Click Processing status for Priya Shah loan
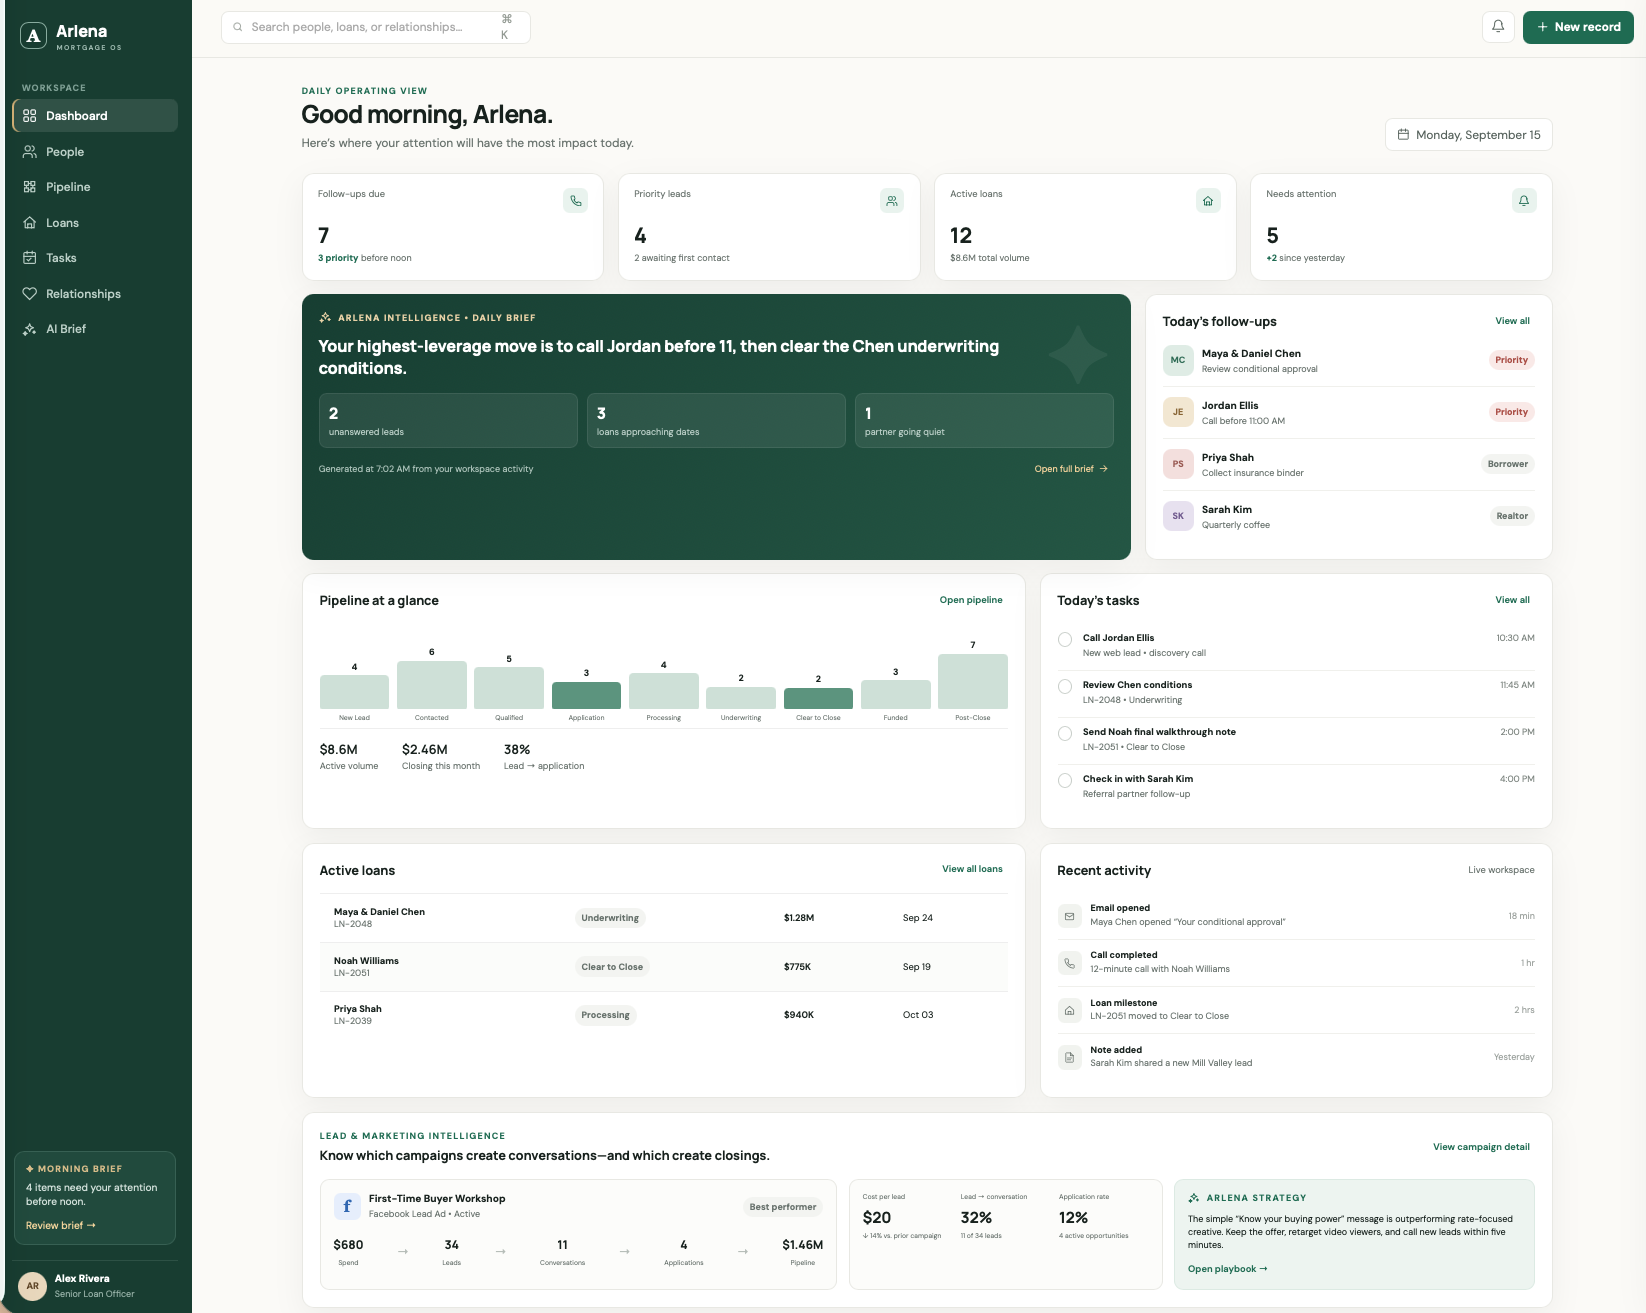 point(605,1015)
